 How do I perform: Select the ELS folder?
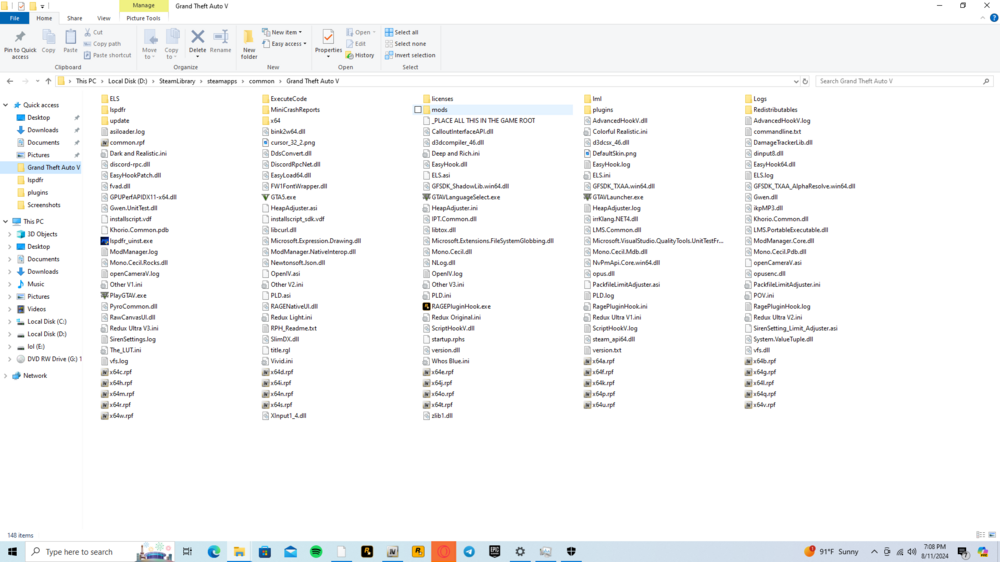click(110, 99)
